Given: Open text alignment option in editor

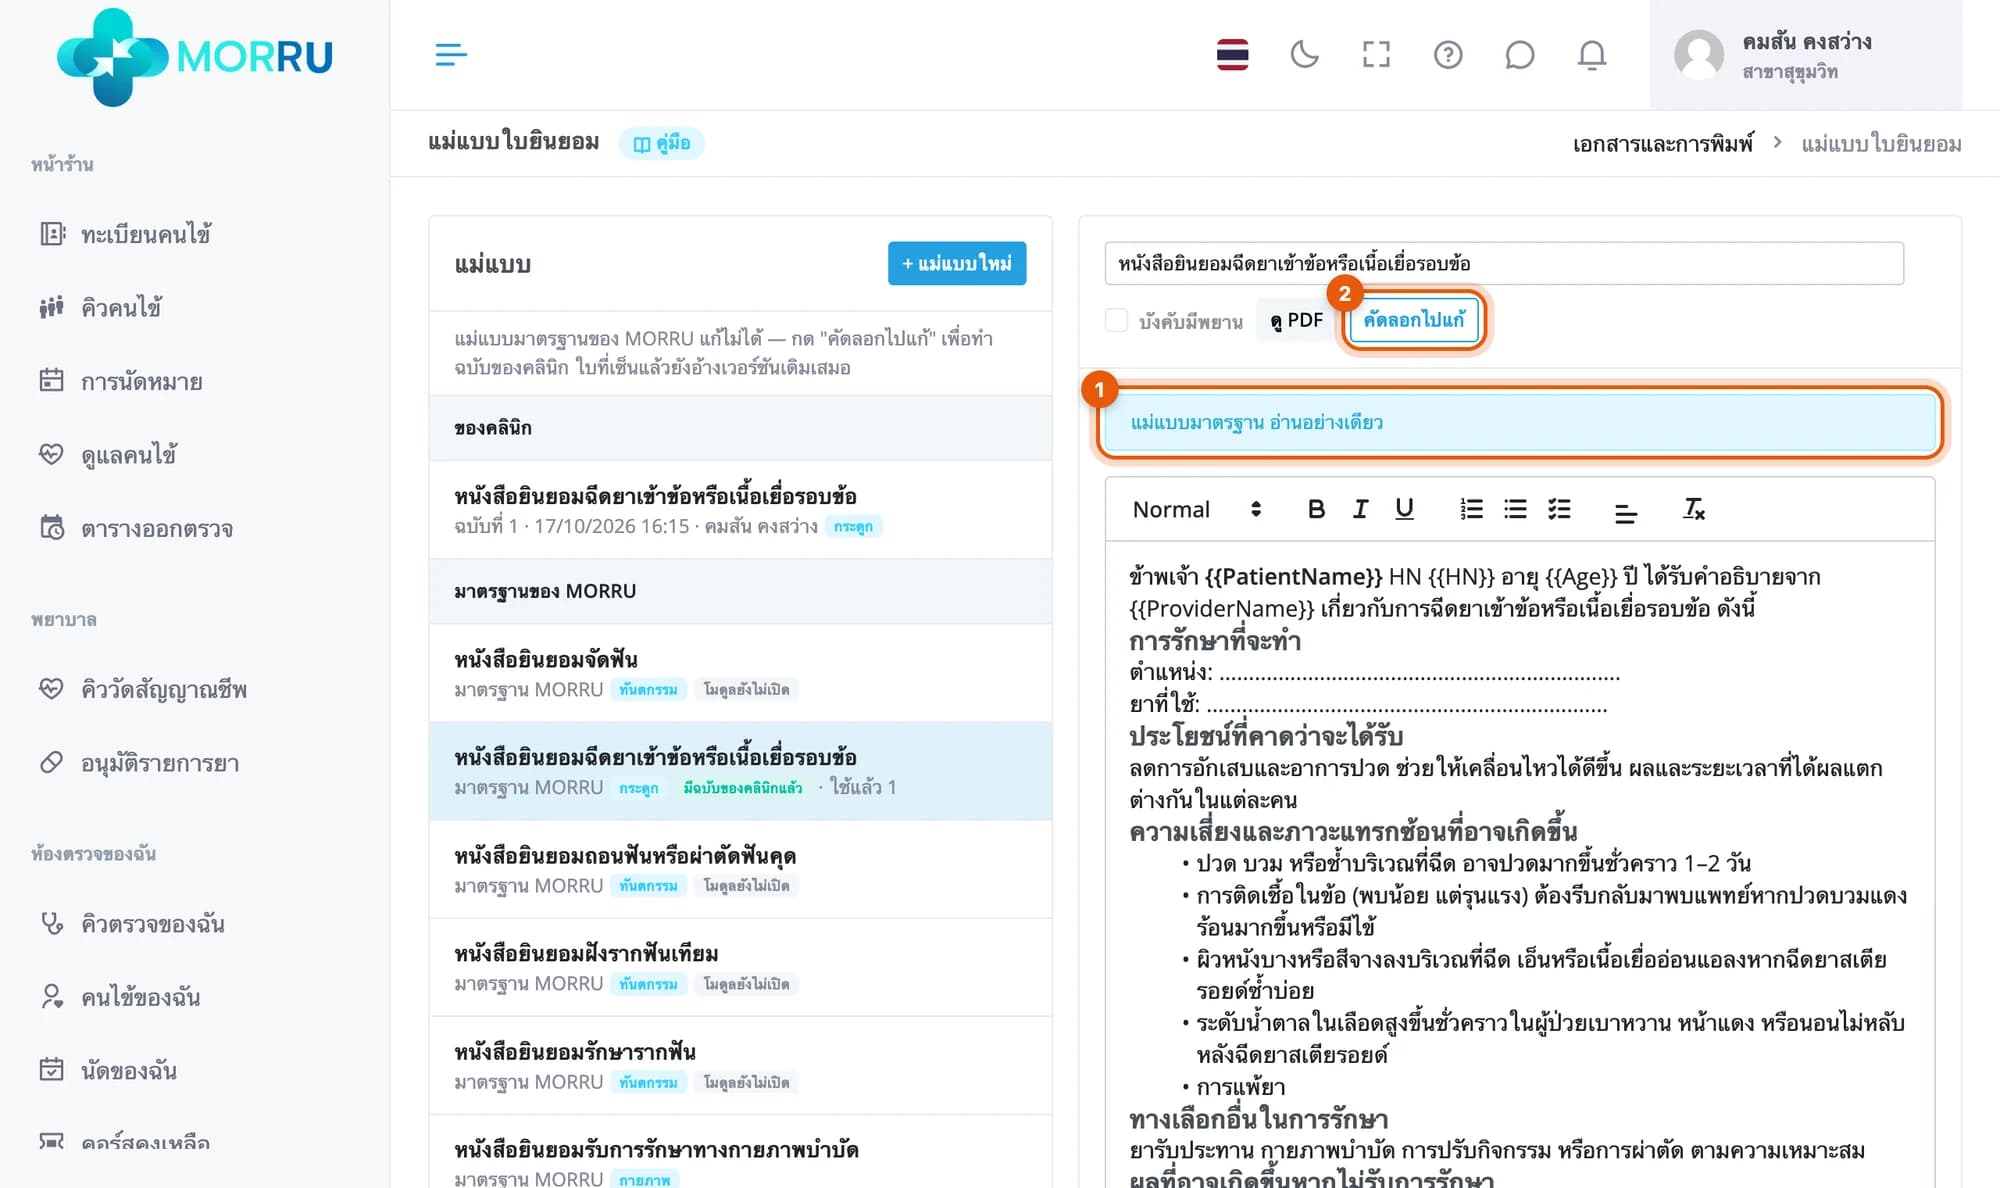Looking at the screenshot, I should click(x=1626, y=512).
